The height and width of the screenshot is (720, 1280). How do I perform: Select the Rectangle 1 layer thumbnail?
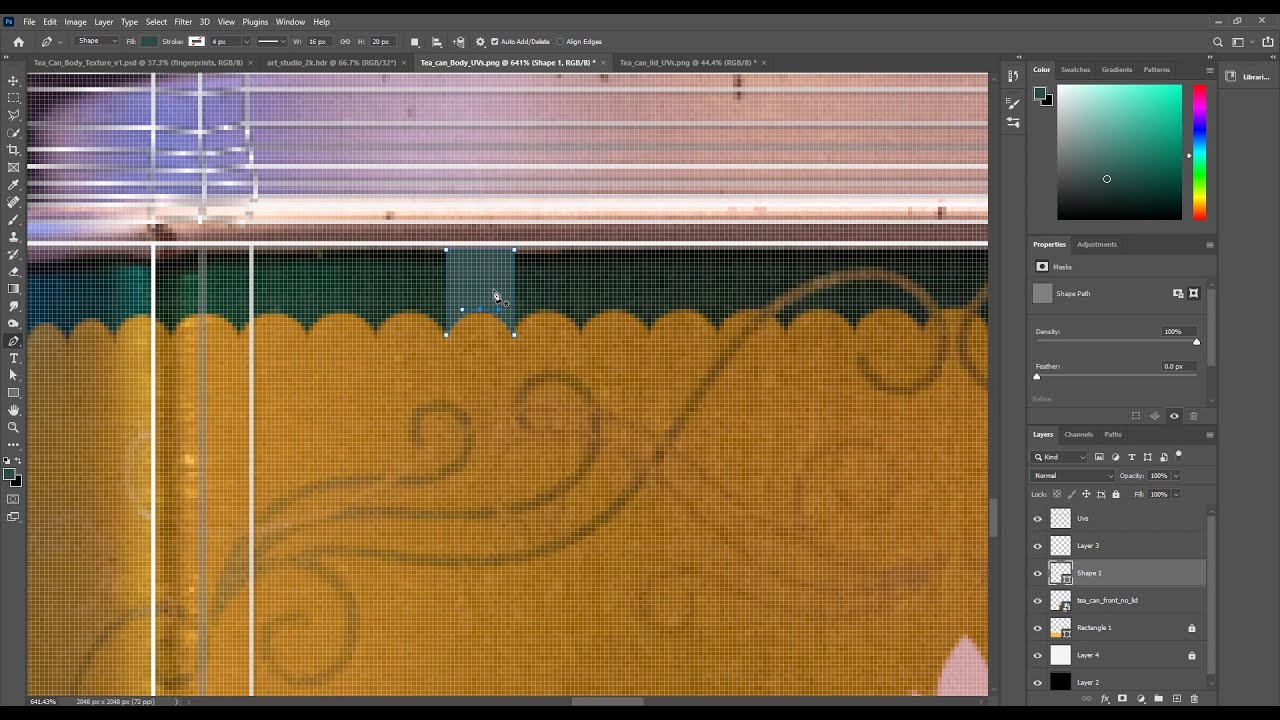coord(1060,628)
